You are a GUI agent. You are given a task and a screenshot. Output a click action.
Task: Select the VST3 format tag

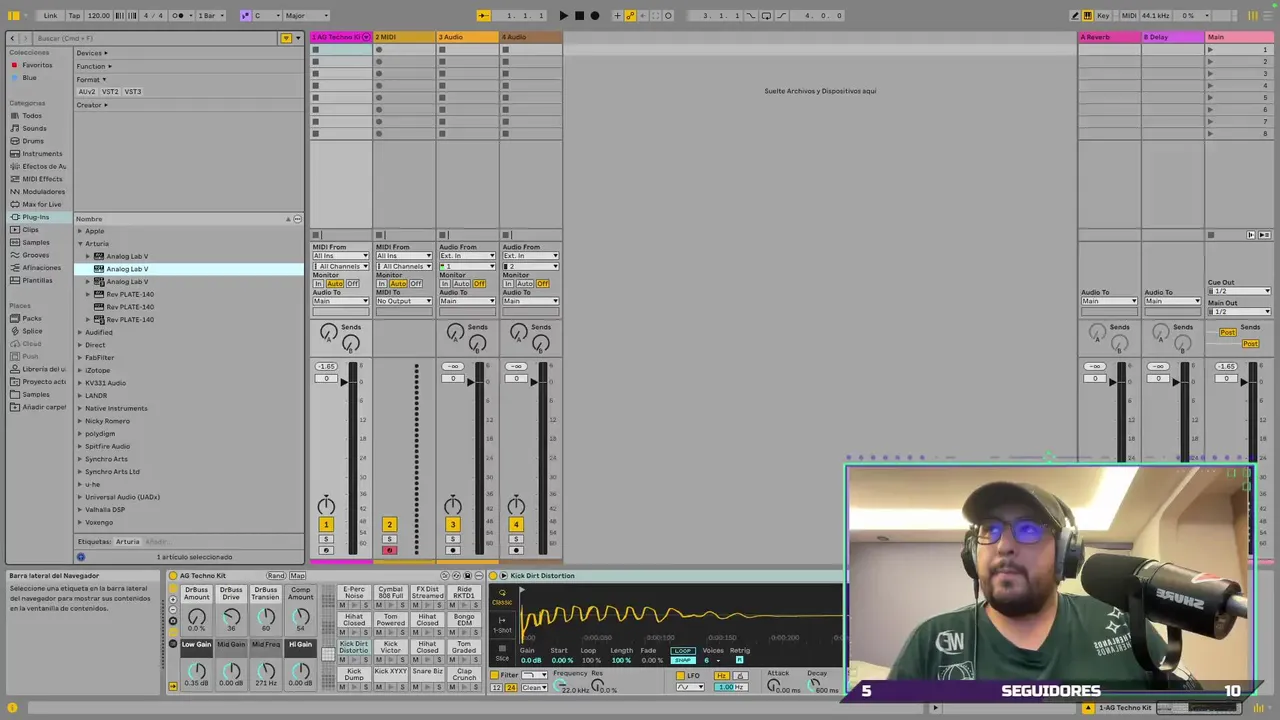(x=133, y=91)
